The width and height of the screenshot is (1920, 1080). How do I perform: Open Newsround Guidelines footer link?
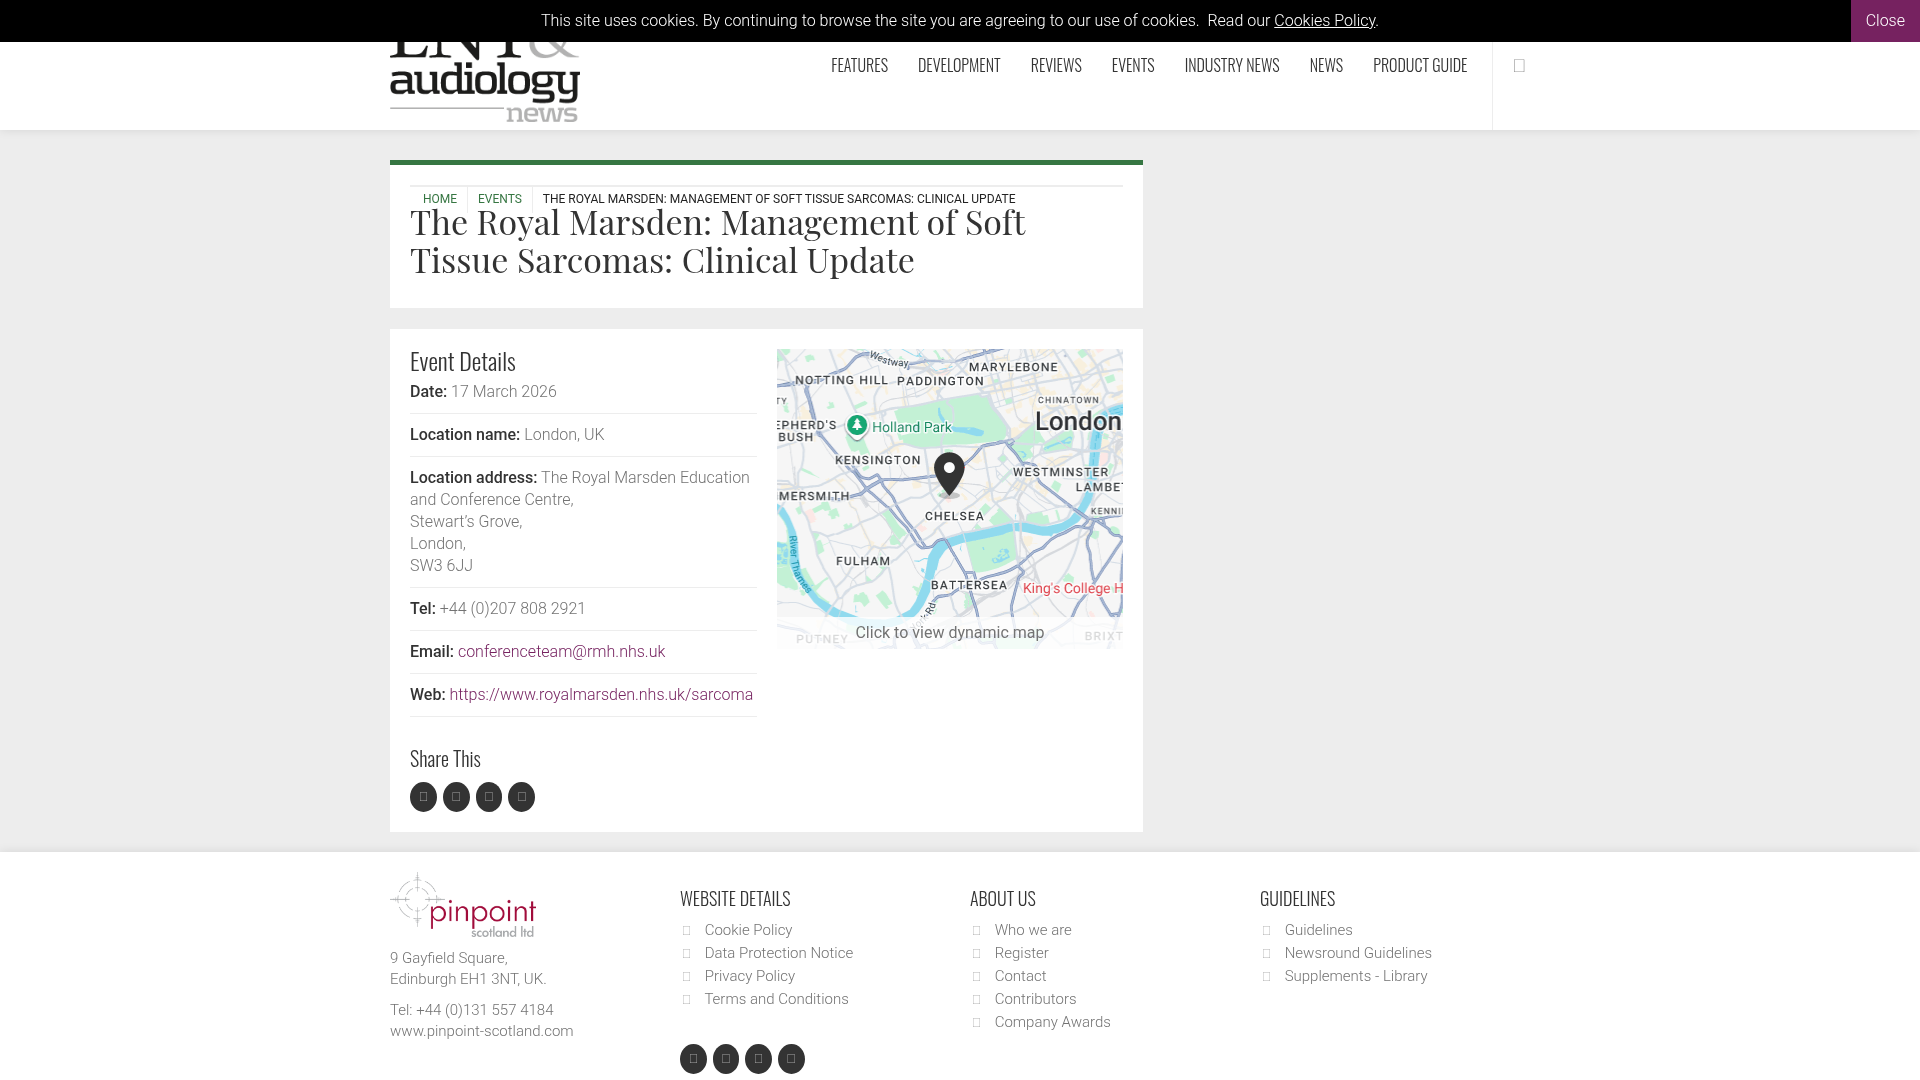pyautogui.click(x=1358, y=953)
